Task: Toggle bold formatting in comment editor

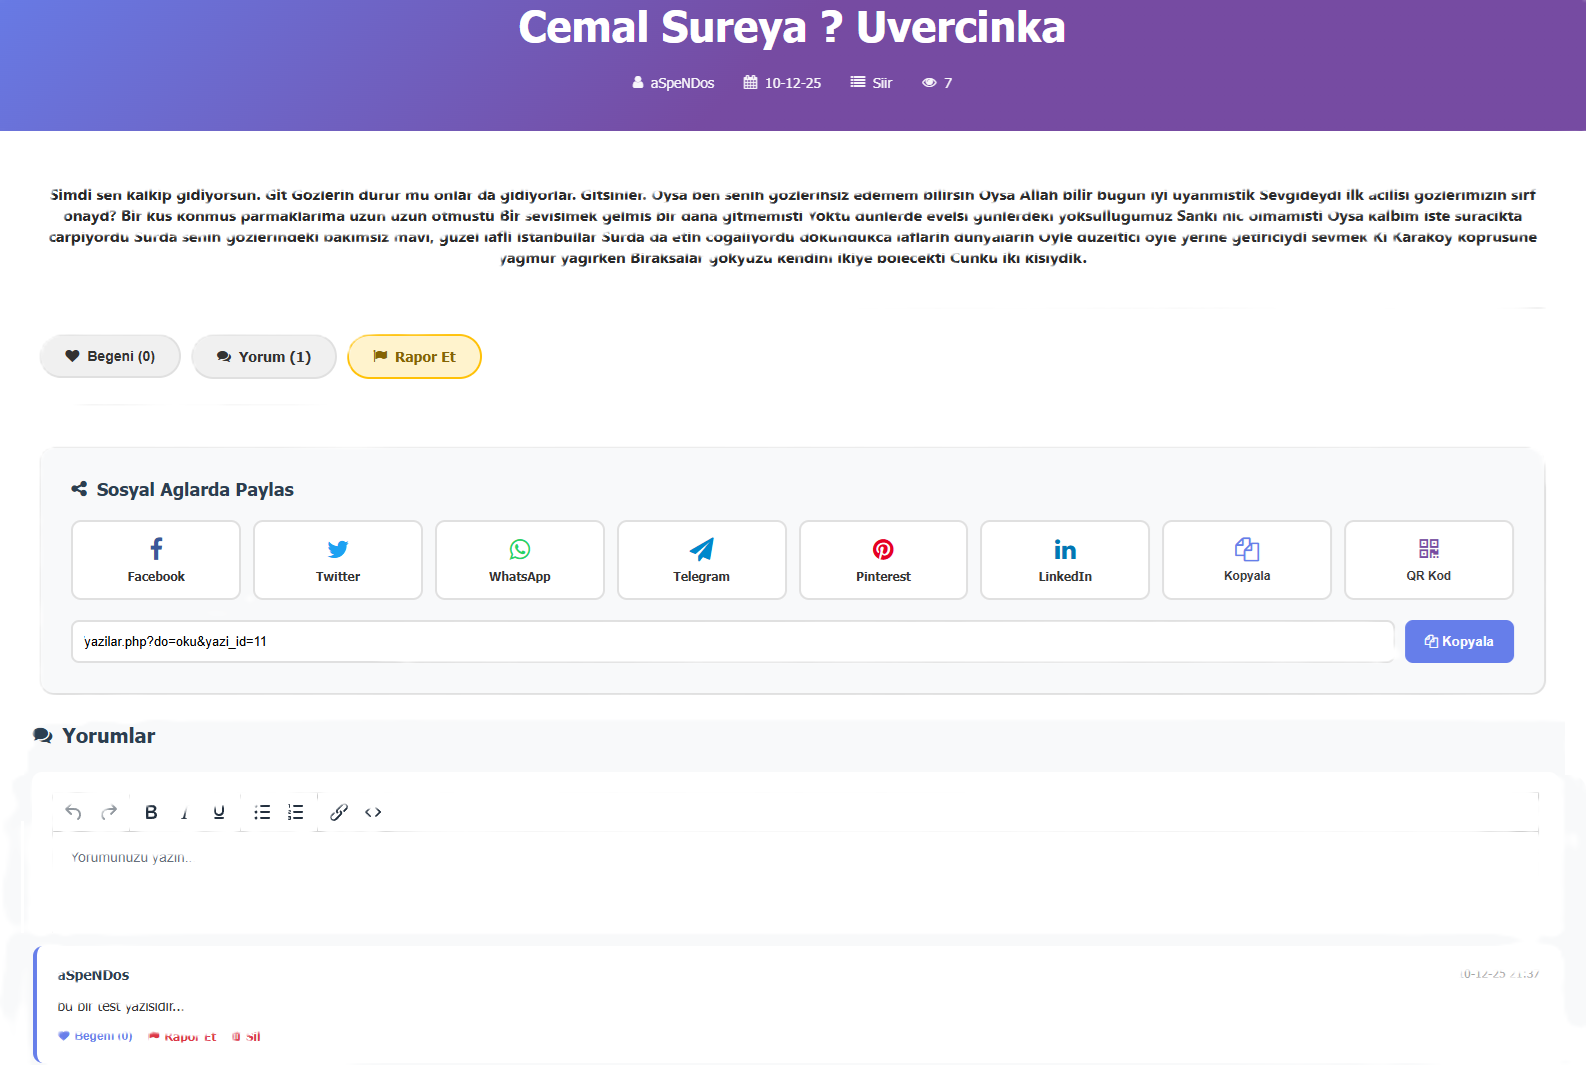Action: 151,812
